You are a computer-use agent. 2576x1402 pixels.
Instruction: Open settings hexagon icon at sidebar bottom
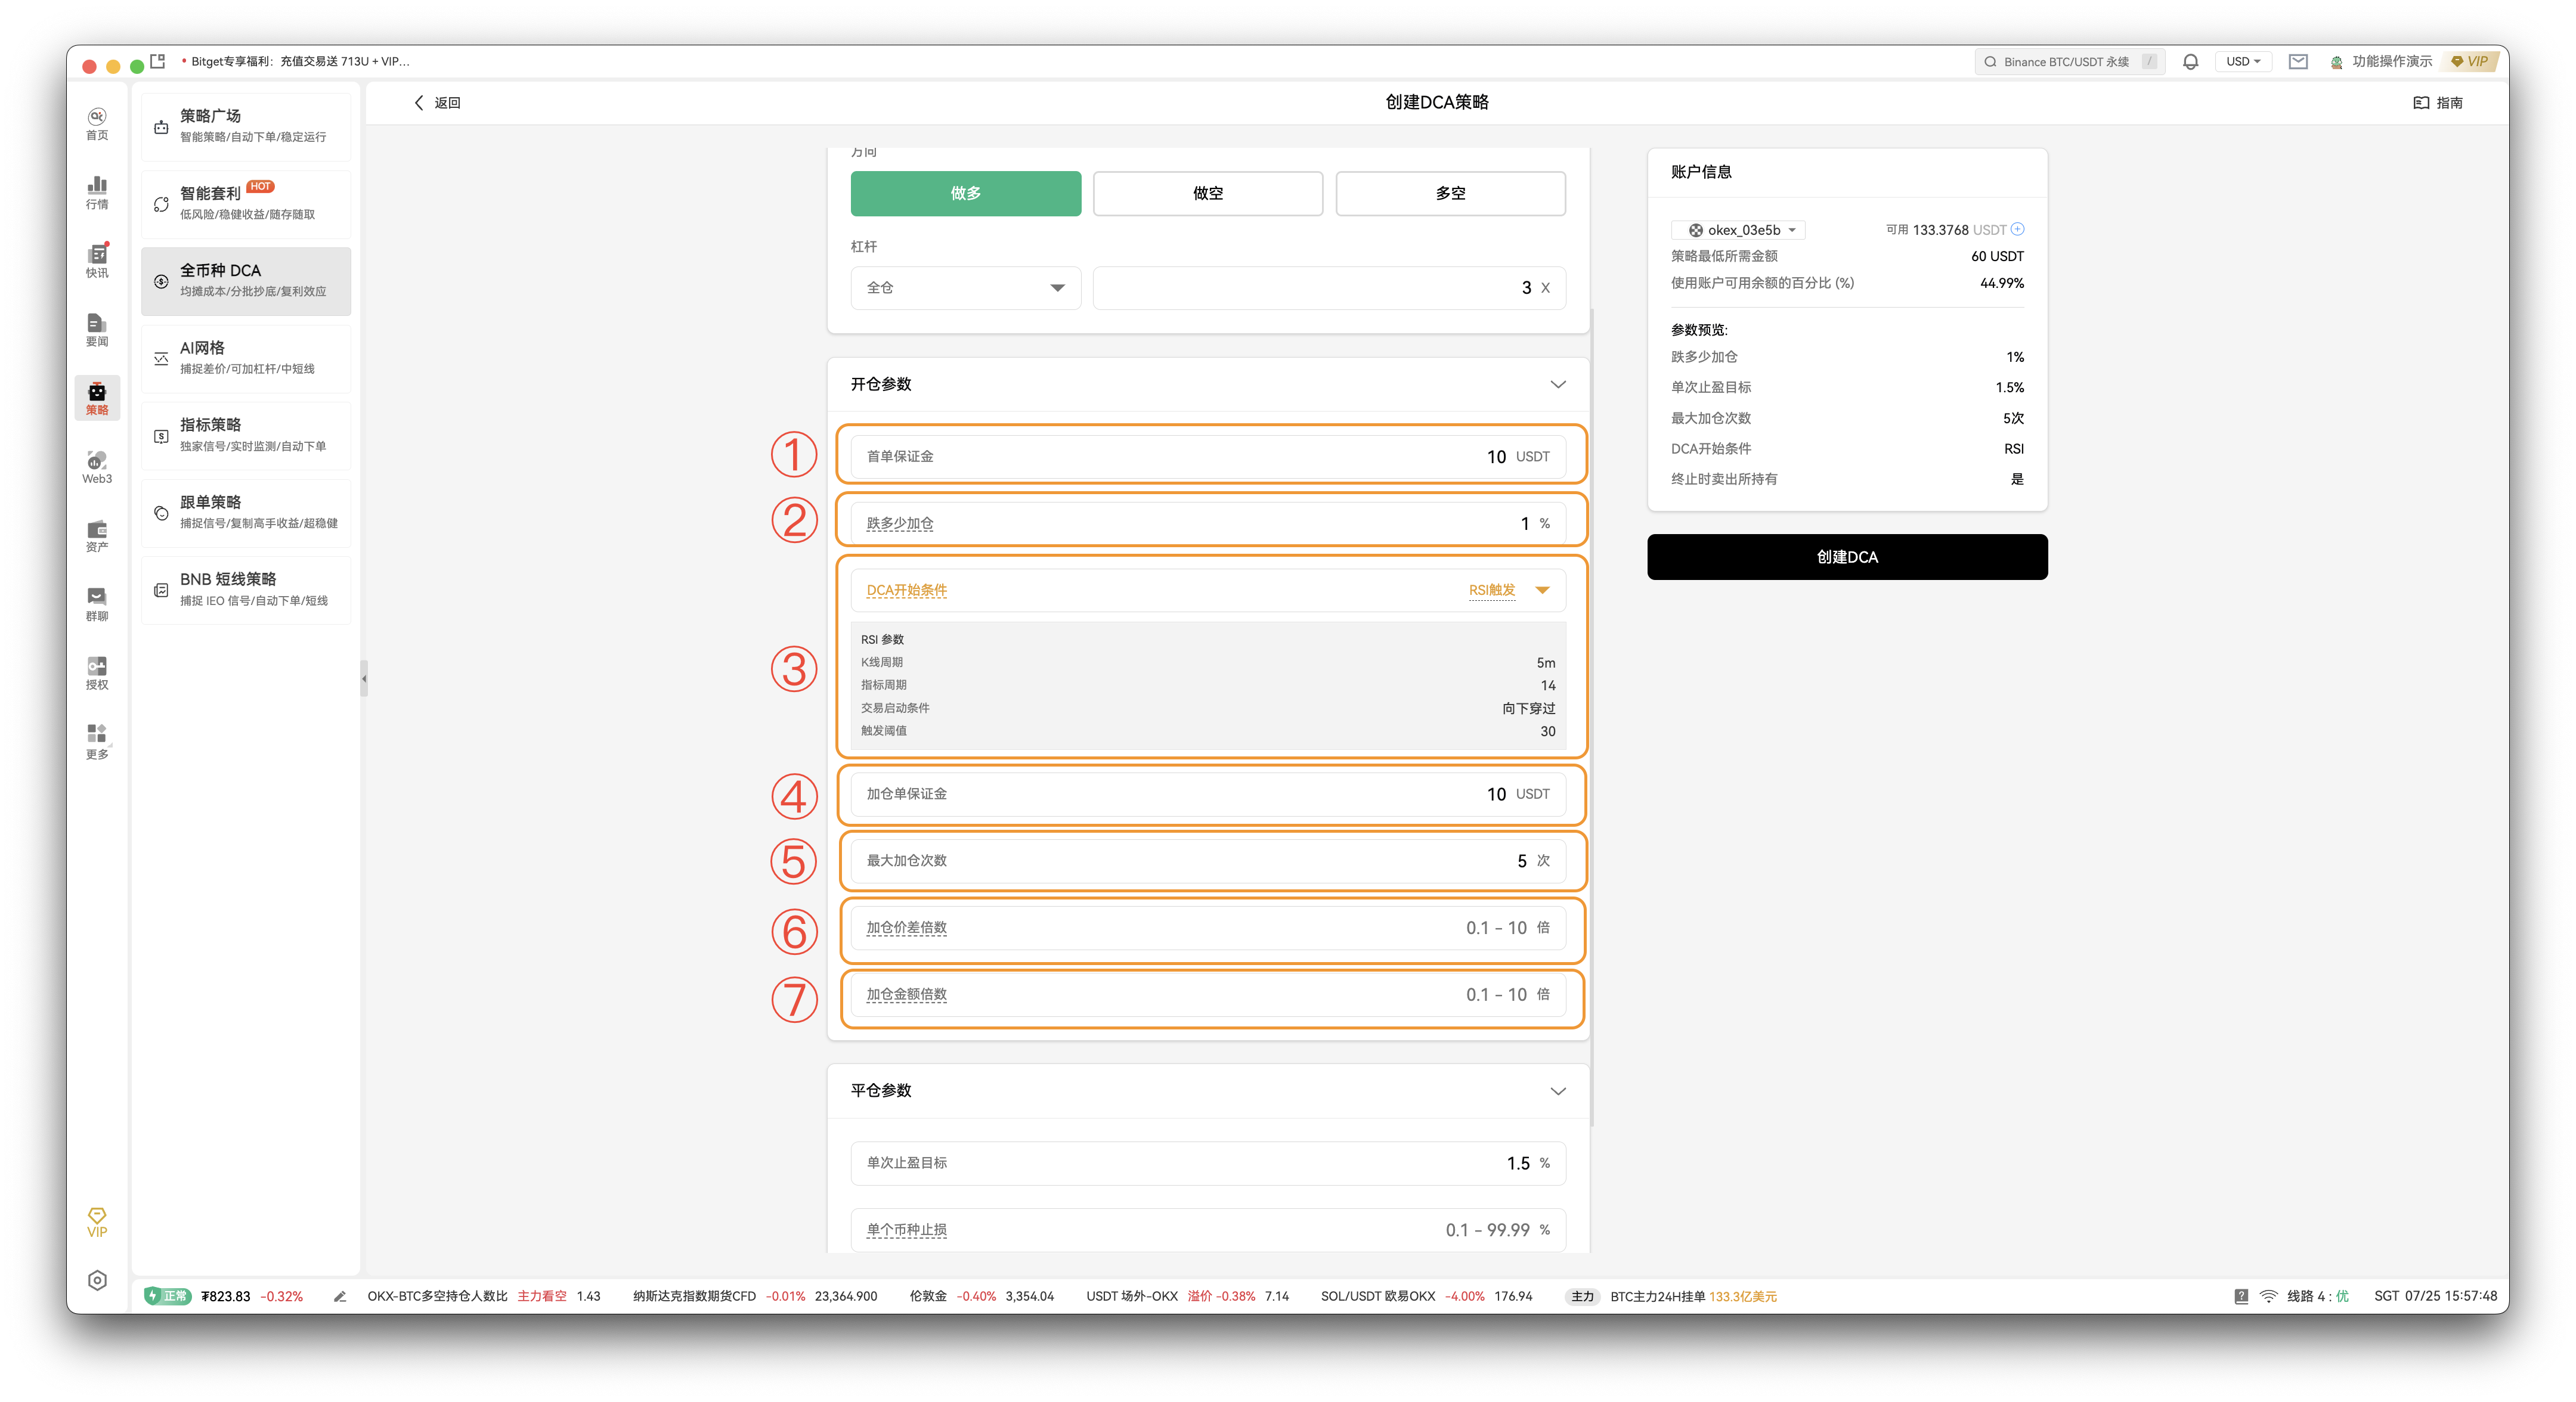click(x=97, y=1281)
